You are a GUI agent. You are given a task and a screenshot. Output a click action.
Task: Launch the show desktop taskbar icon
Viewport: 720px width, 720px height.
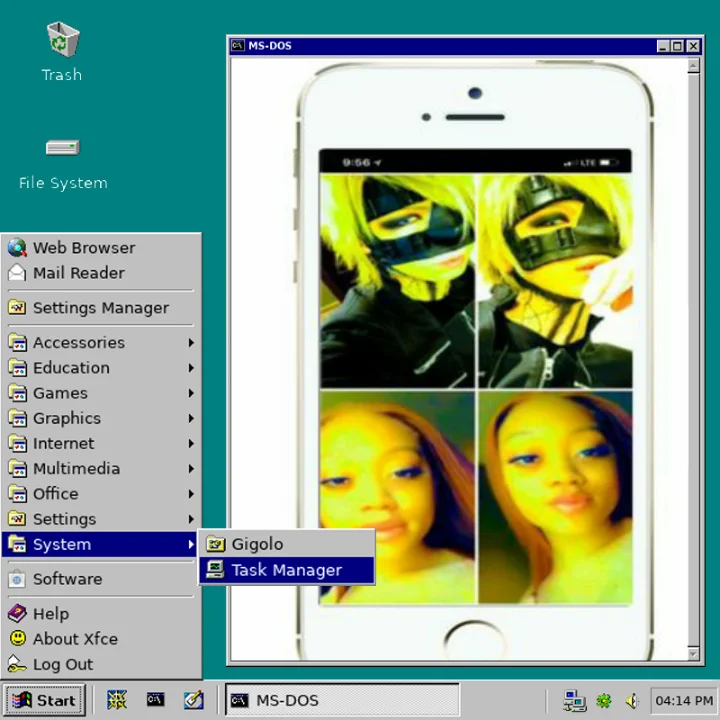click(117, 700)
